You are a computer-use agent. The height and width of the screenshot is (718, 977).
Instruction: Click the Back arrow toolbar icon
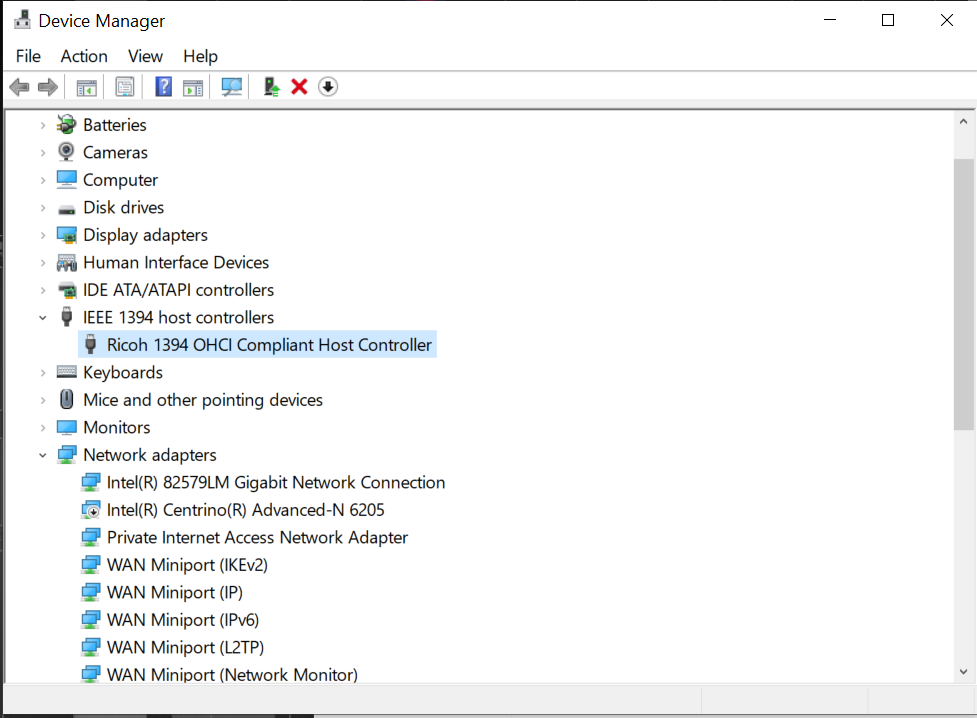[x=19, y=87]
